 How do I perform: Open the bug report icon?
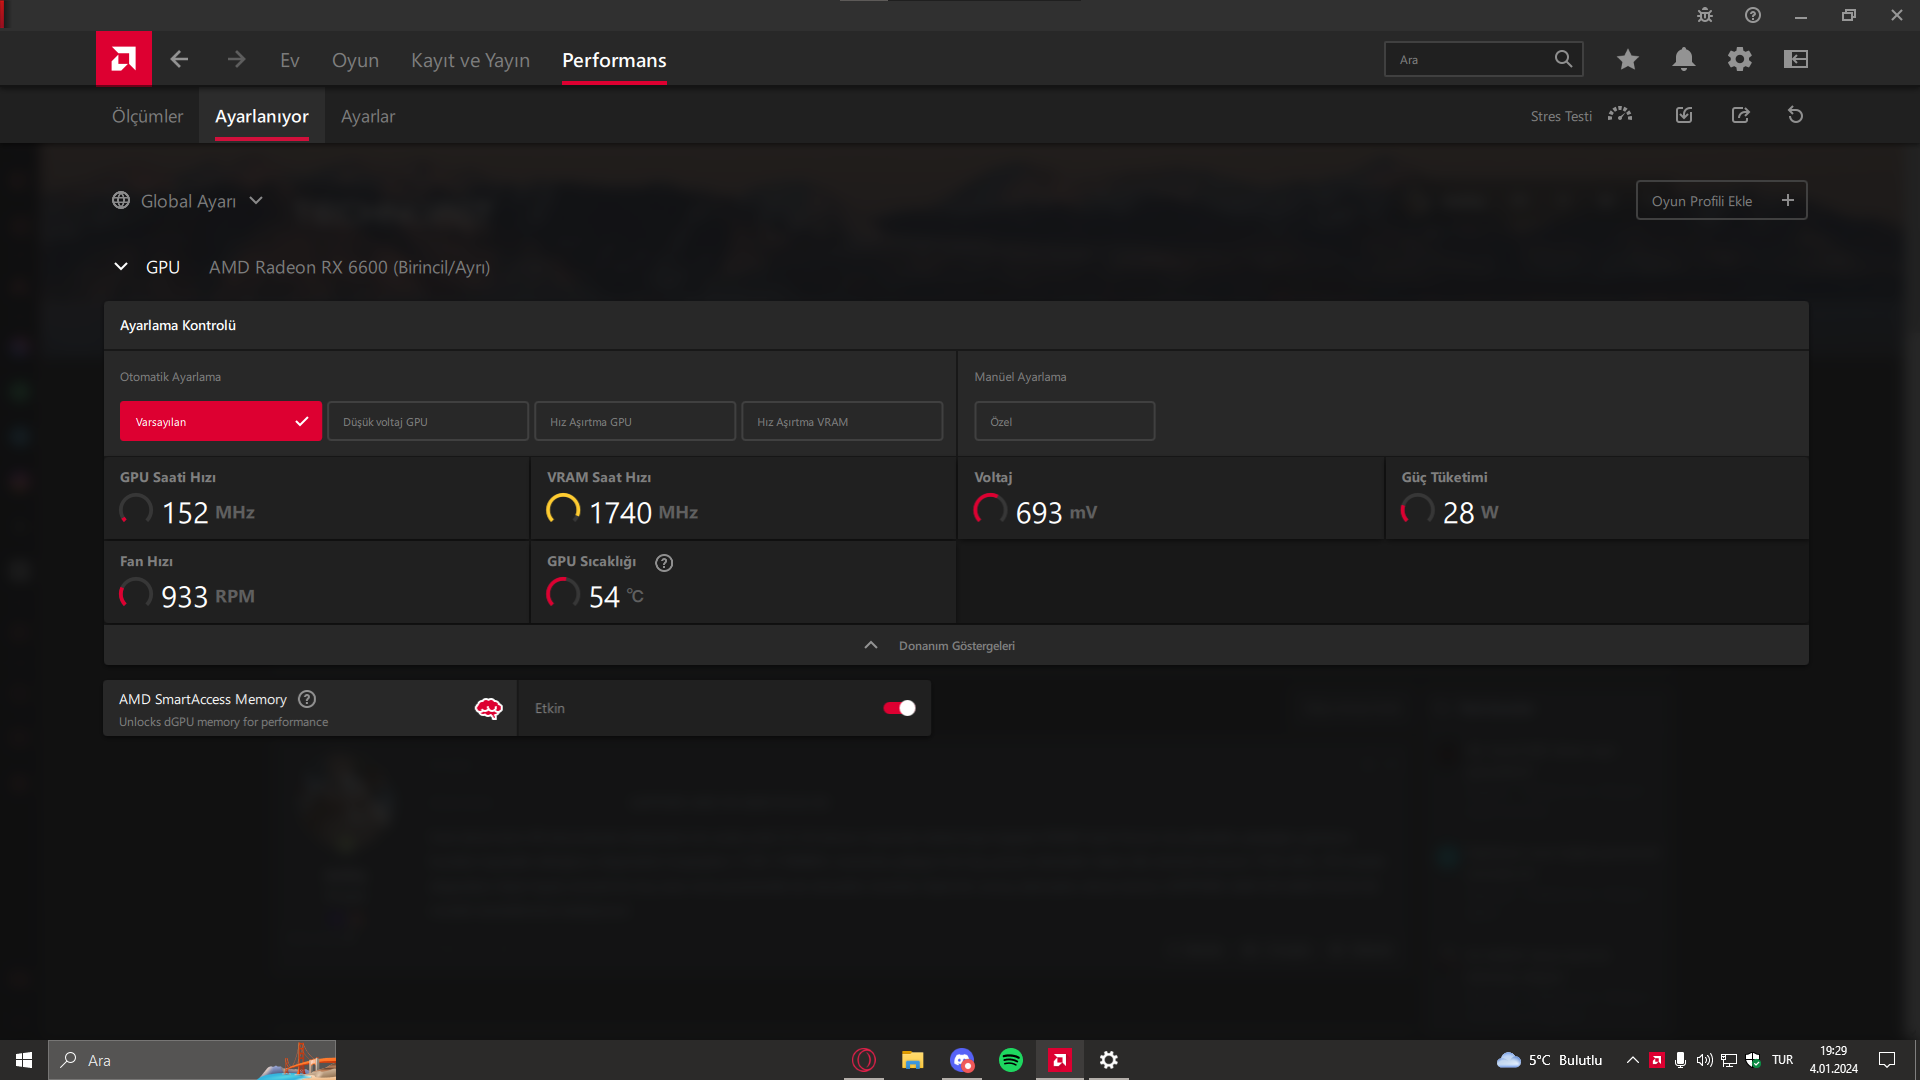point(1704,15)
